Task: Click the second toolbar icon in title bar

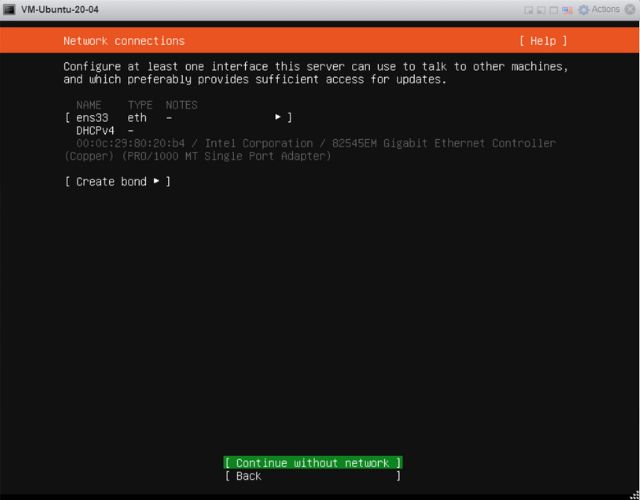Action: pyautogui.click(x=541, y=10)
